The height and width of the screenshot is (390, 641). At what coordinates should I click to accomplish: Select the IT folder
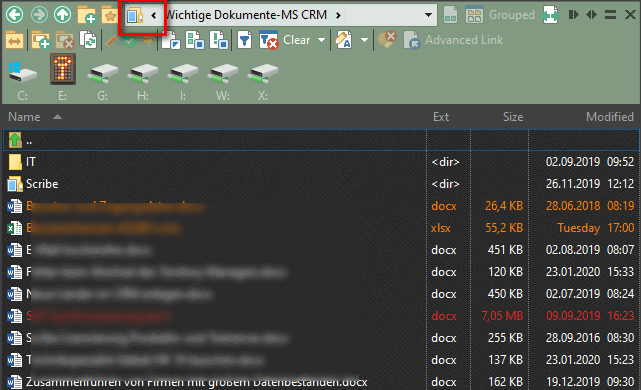321,162
